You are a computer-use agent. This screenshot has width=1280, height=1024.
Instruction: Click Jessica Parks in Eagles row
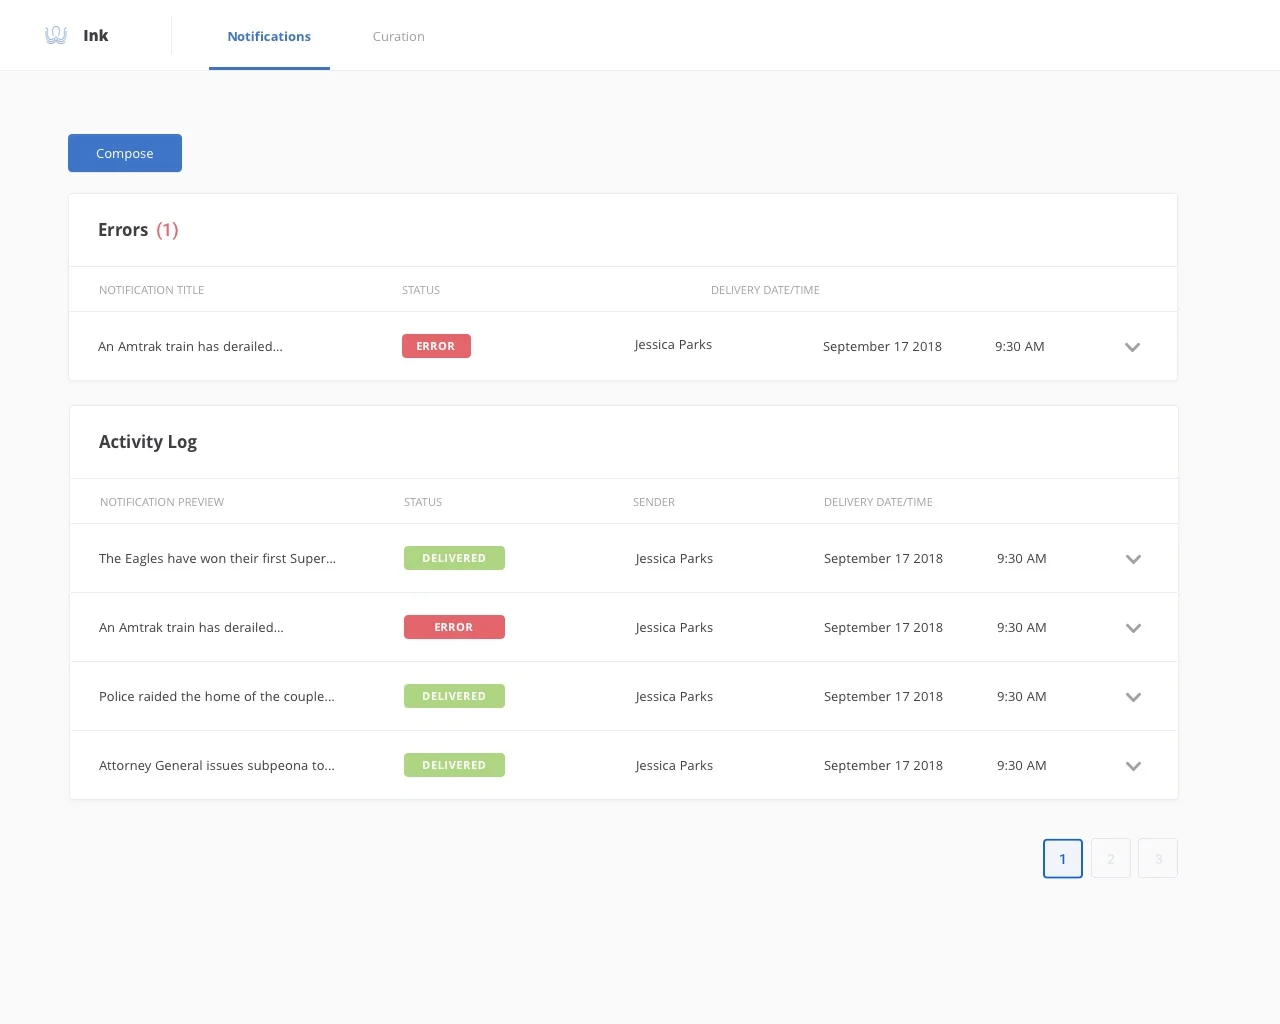coord(674,558)
